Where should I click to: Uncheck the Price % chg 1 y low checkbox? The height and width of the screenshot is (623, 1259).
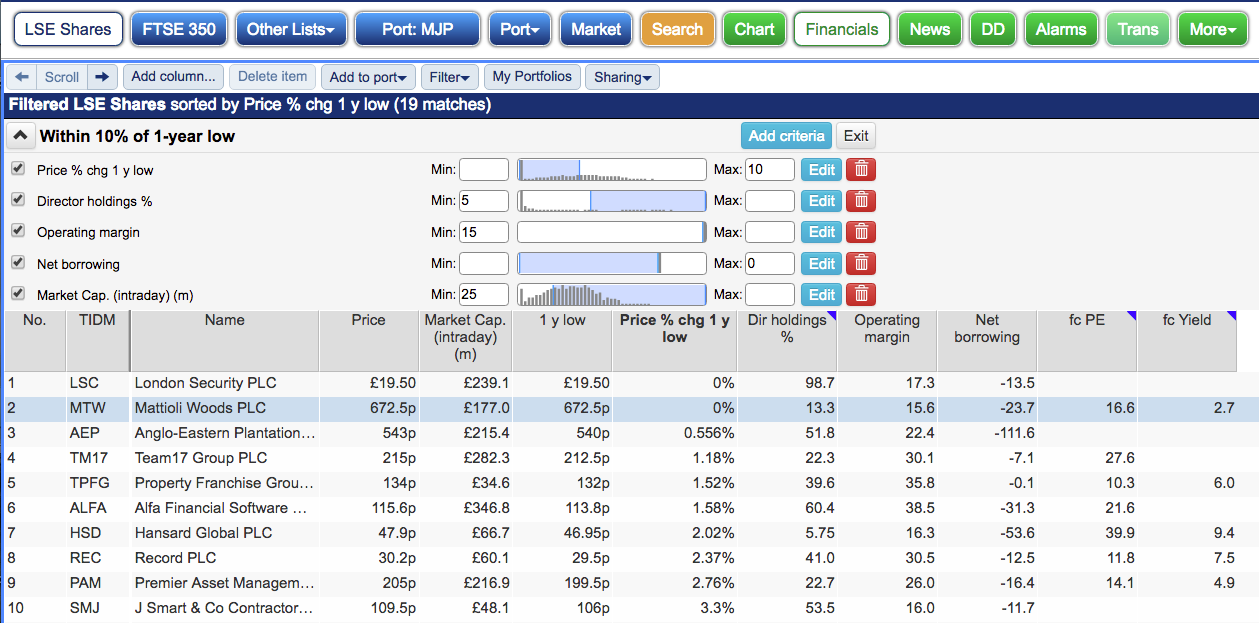(x=17, y=169)
